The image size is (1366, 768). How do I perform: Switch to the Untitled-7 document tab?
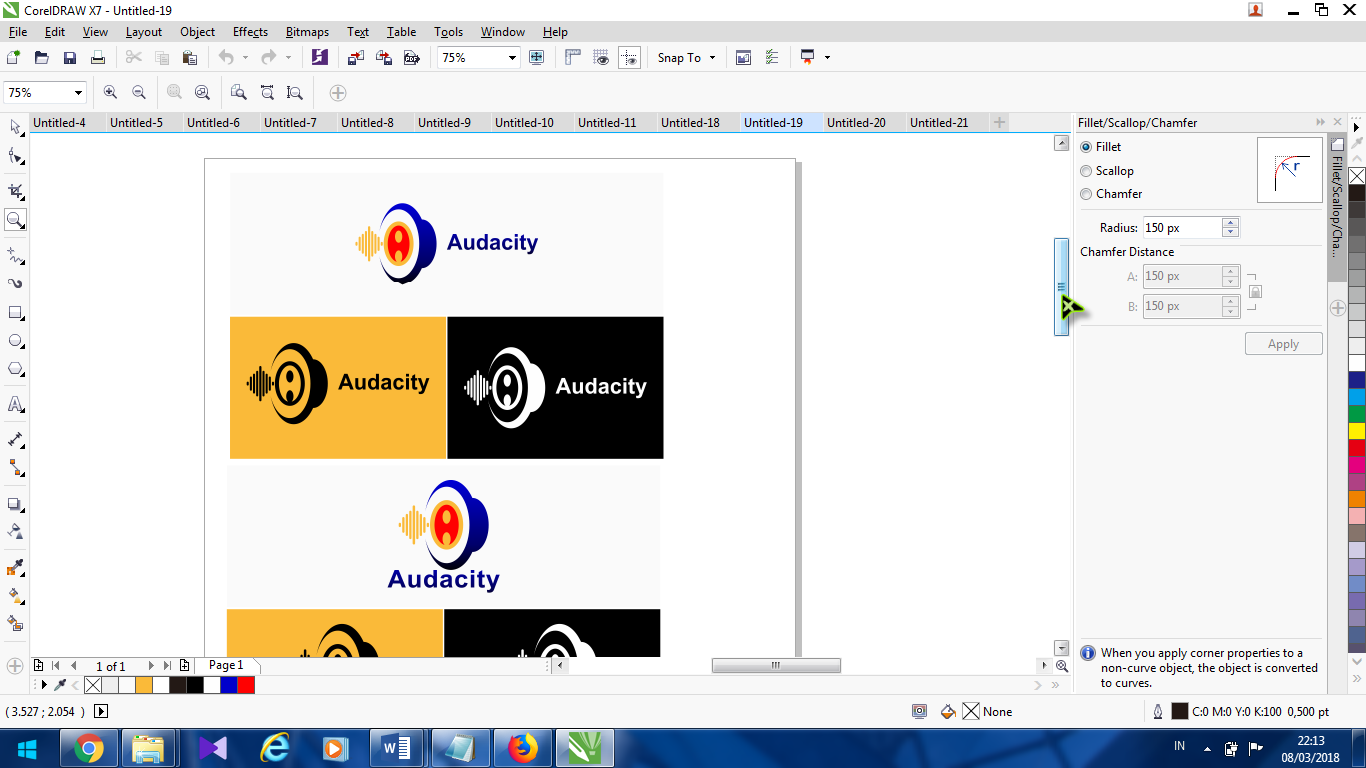pos(292,123)
